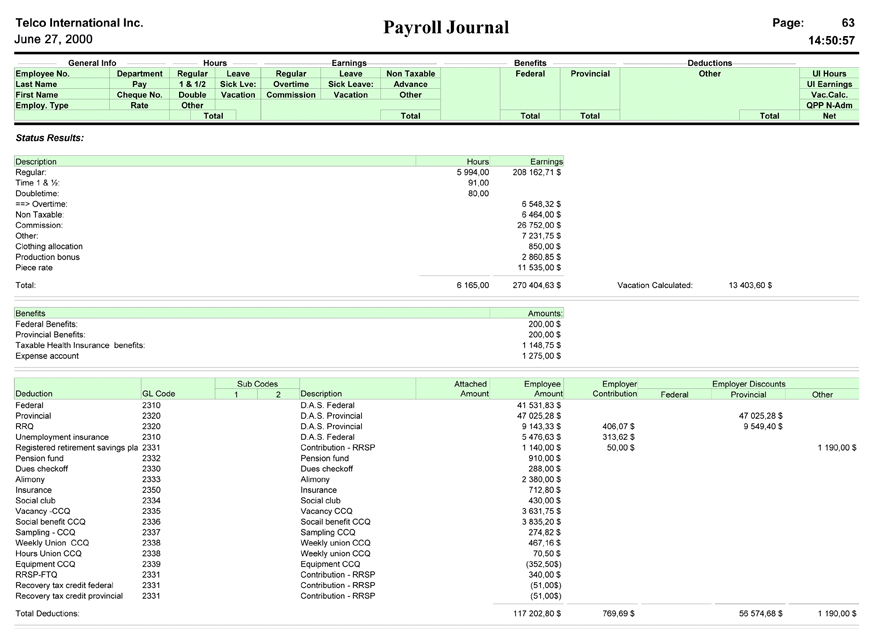Select the Unemployment insurance deduction row
Screen dimensions: 875x641
62,437
